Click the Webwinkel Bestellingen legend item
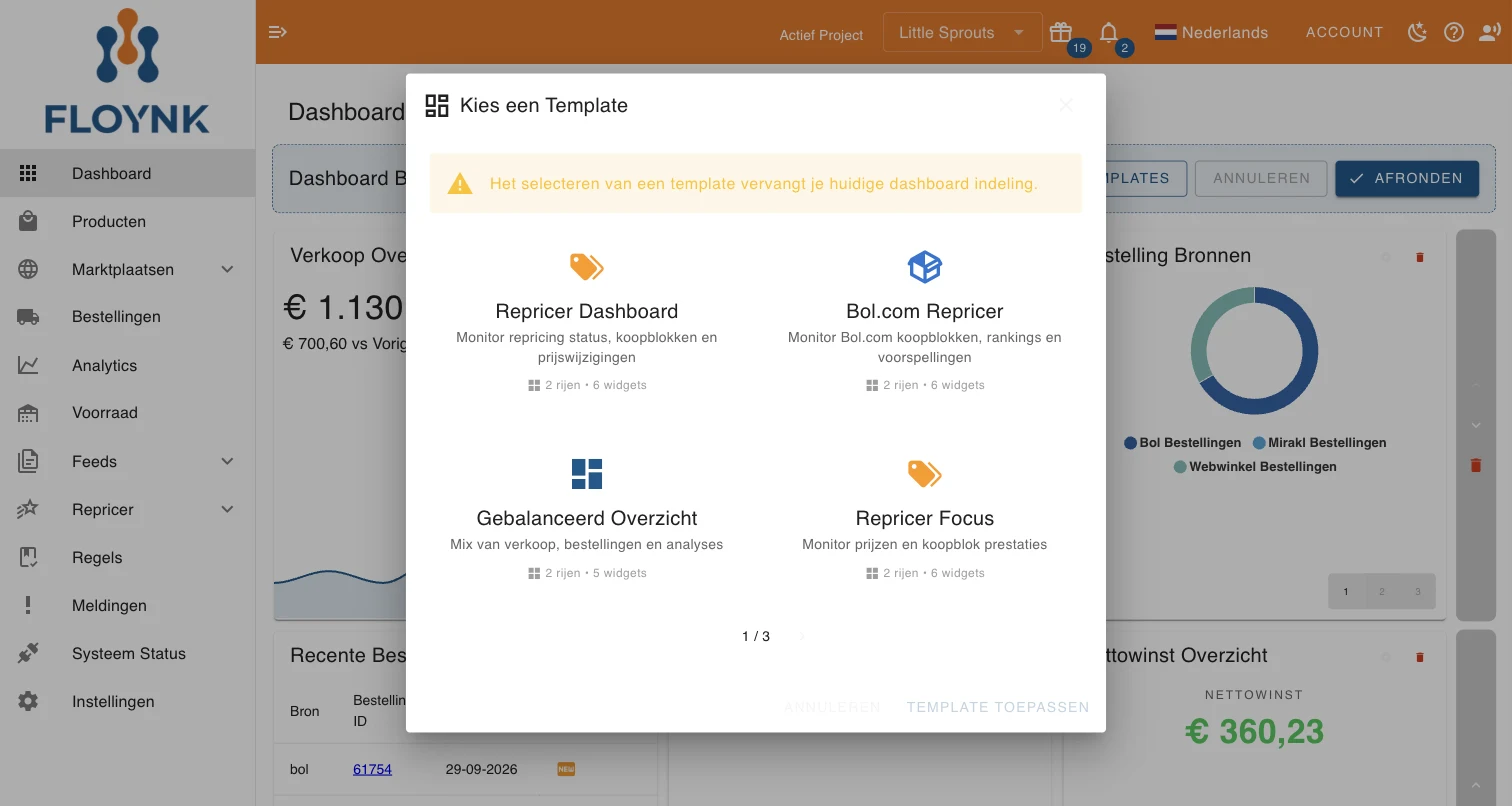1512x806 pixels. (1255, 466)
